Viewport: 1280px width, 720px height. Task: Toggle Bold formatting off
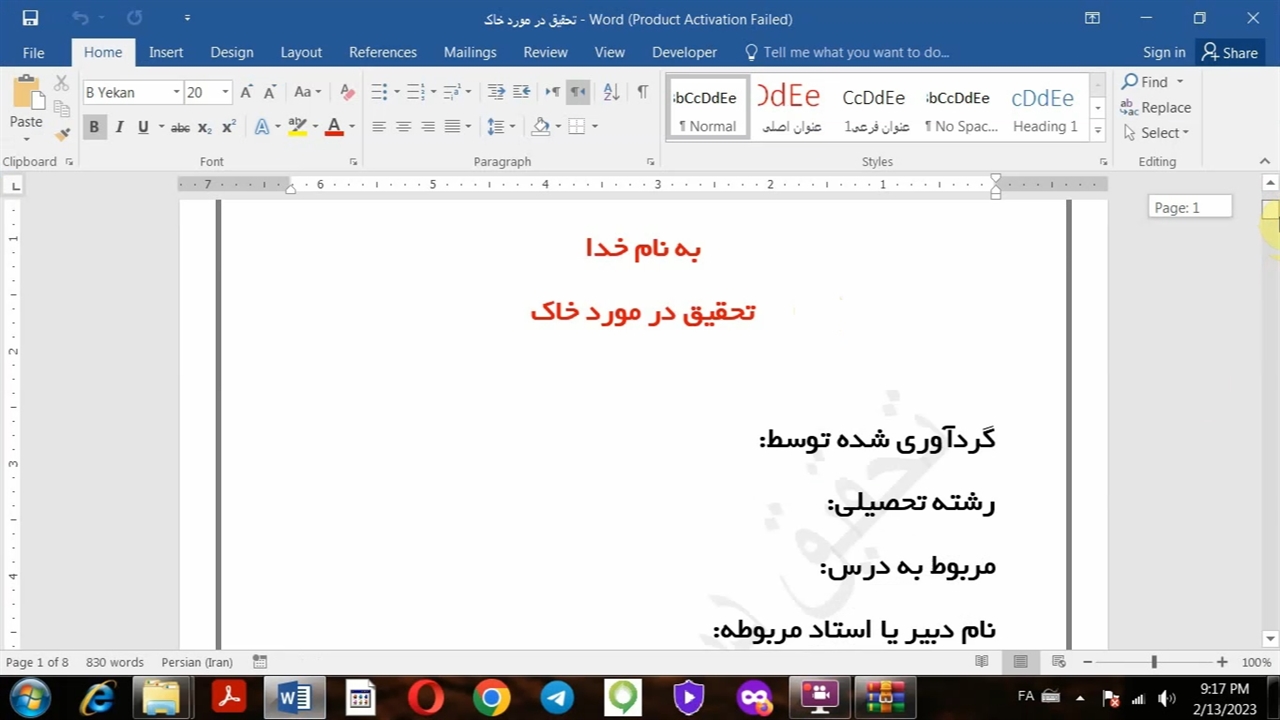94,127
